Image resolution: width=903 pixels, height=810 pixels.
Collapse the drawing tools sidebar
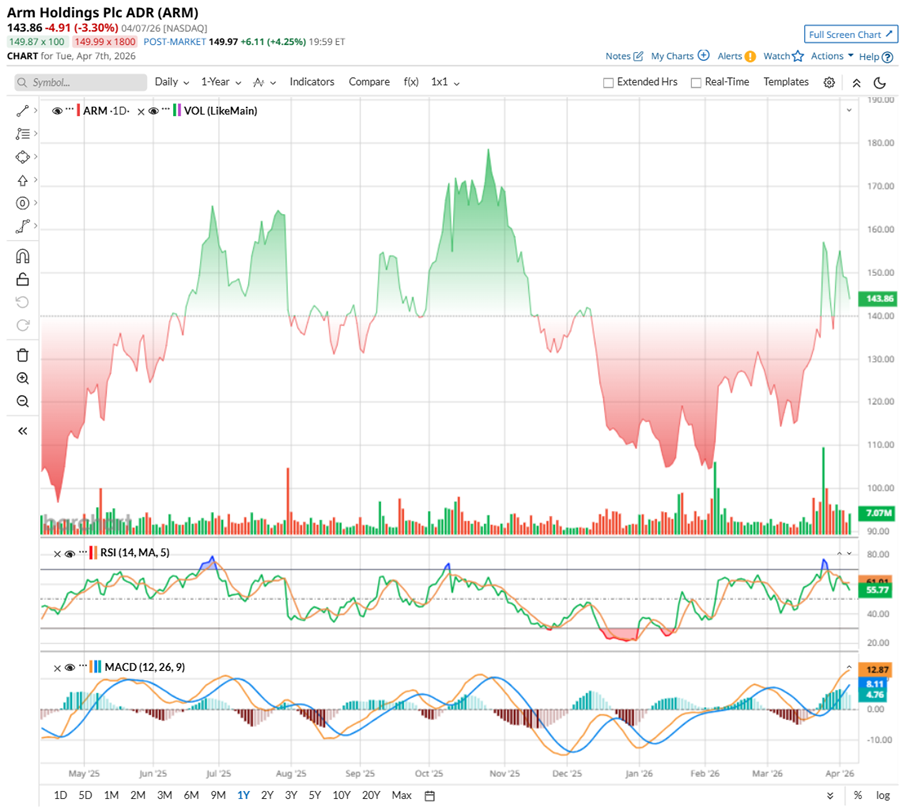[x=23, y=431]
